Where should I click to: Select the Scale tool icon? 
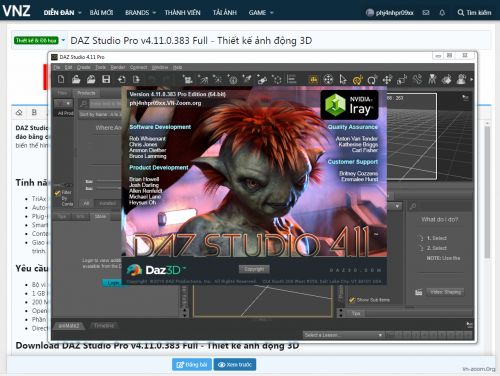402,79
